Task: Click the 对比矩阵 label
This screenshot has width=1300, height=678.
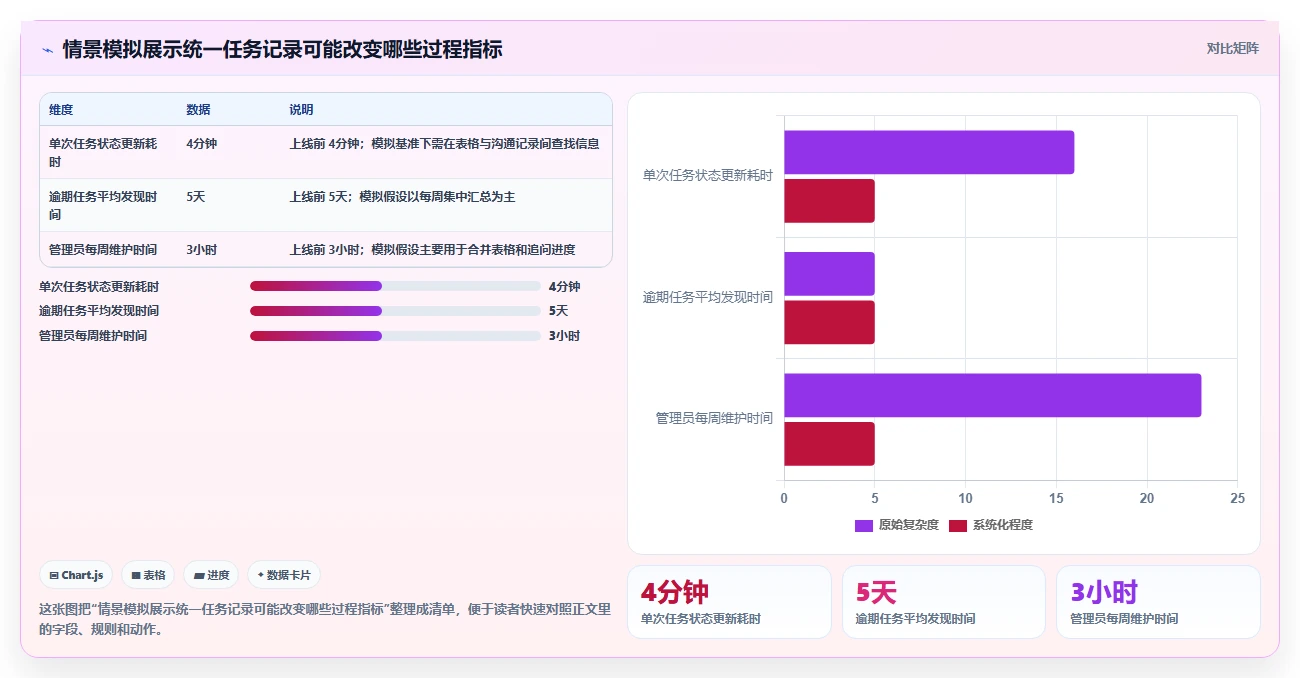Action: [x=1233, y=48]
